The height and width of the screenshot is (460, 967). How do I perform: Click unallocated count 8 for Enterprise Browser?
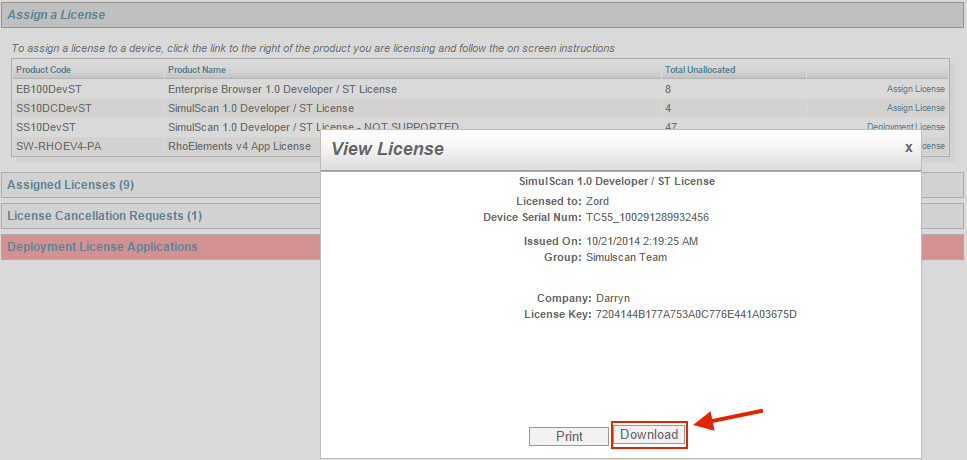pyautogui.click(x=668, y=89)
